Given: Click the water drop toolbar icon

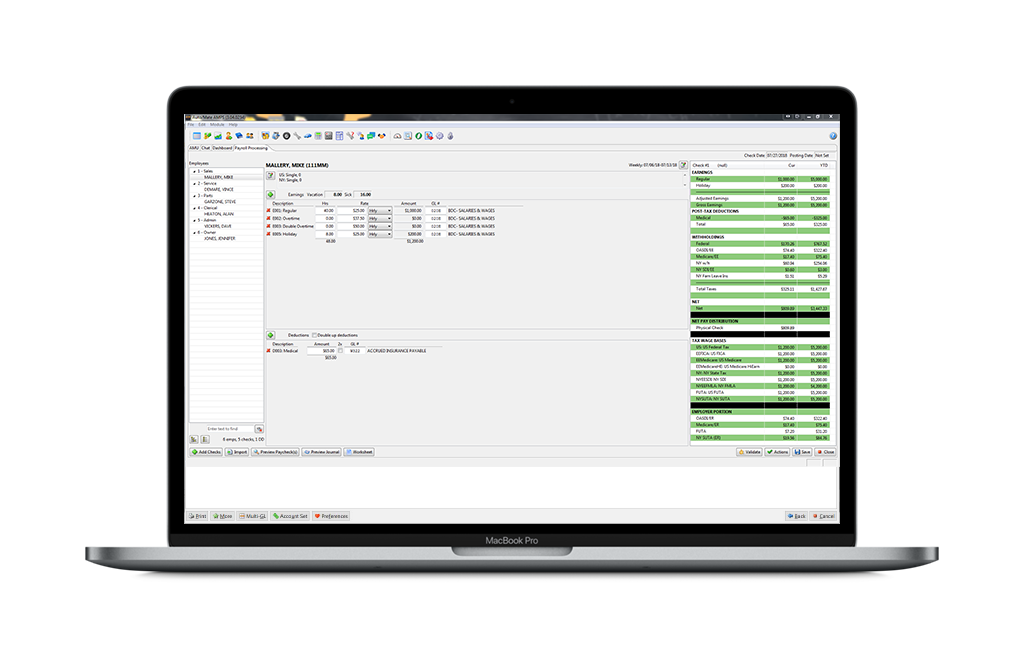Looking at the screenshot, I should pyautogui.click(x=451, y=136).
